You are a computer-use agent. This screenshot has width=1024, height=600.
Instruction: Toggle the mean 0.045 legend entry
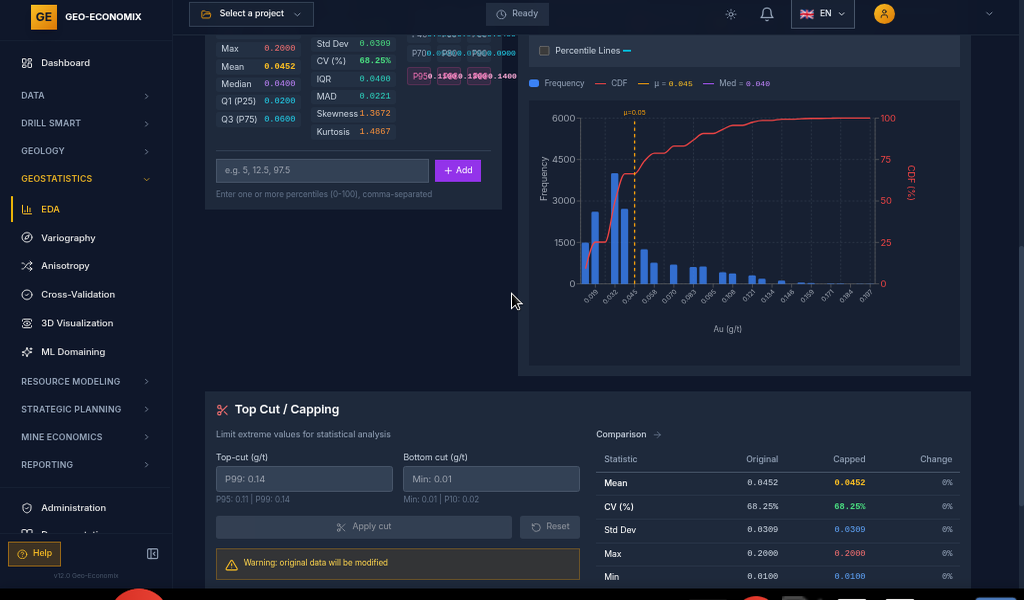[665, 84]
